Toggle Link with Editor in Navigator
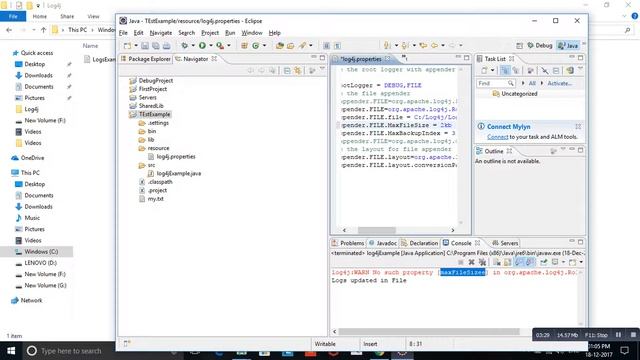Image resolution: width=640 pixels, height=360 pixels. coord(298,71)
